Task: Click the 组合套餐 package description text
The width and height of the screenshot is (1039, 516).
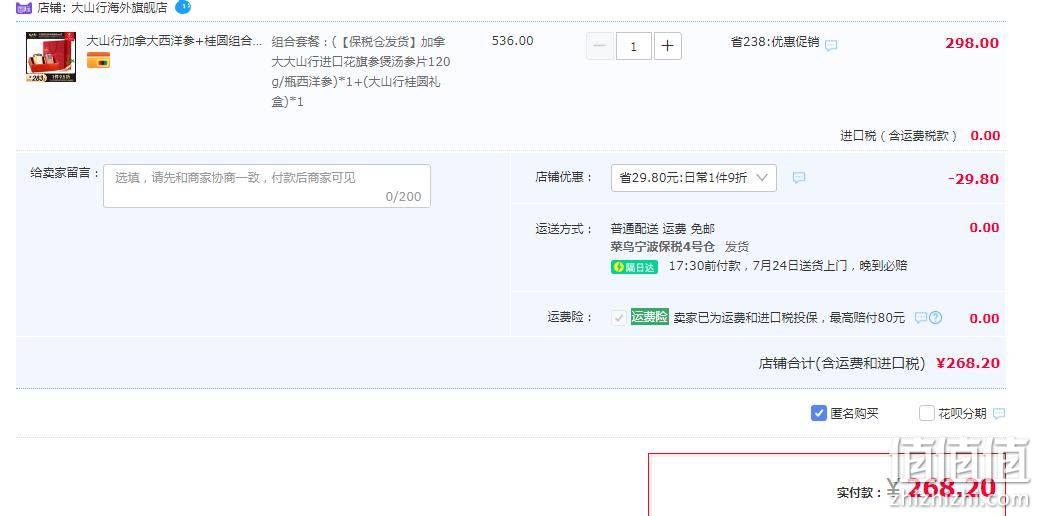Action: click(x=361, y=72)
